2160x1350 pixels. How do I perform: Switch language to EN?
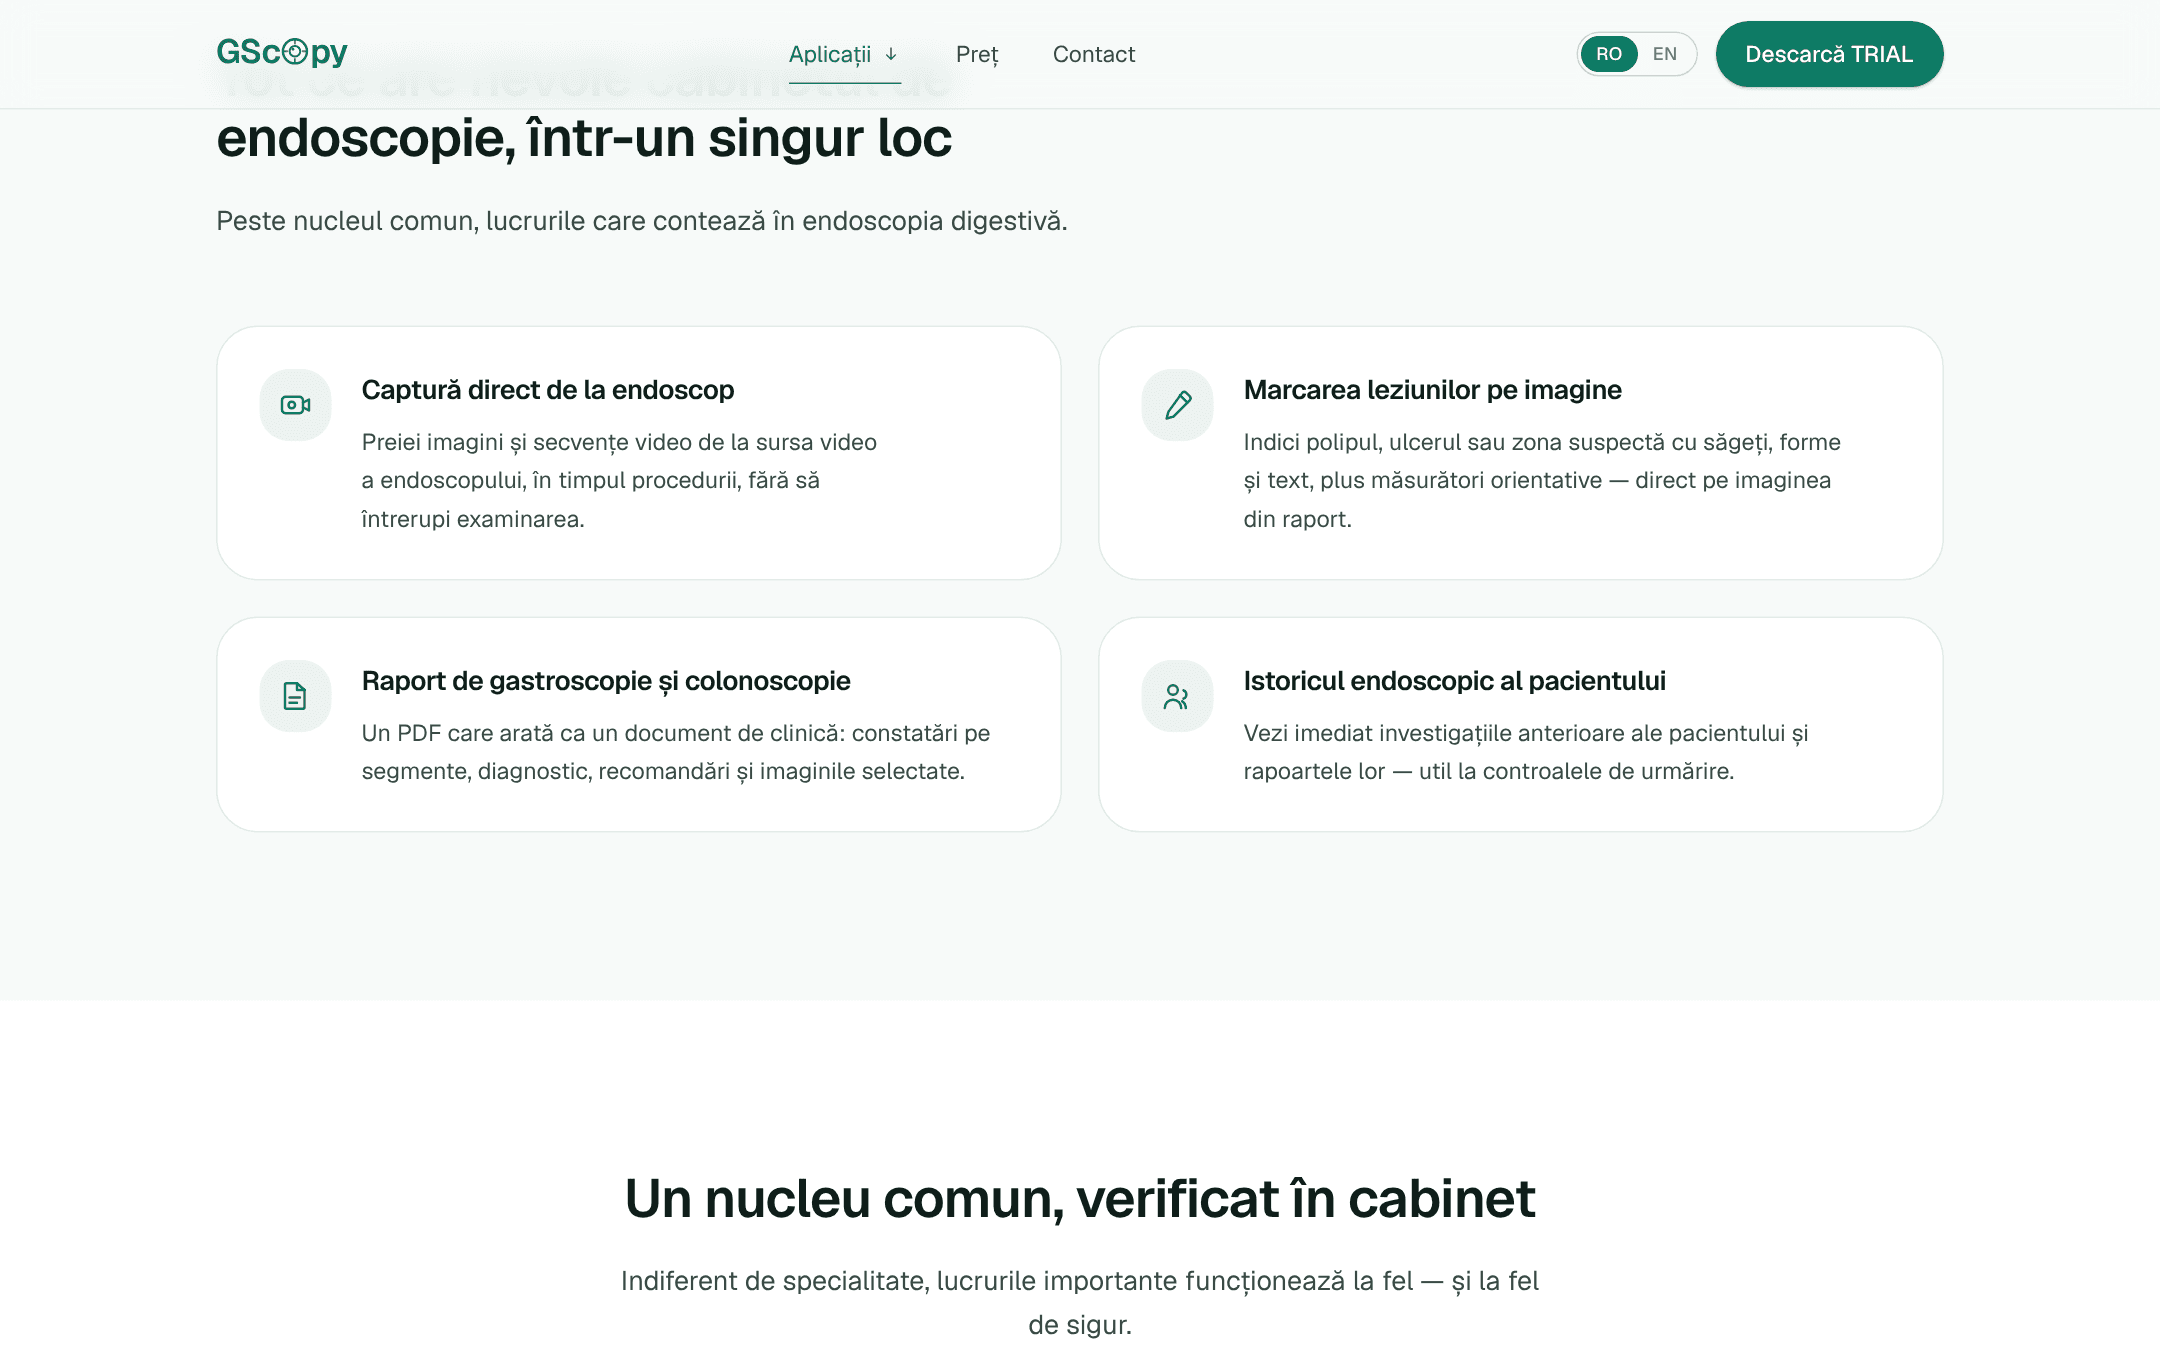coord(1664,54)
